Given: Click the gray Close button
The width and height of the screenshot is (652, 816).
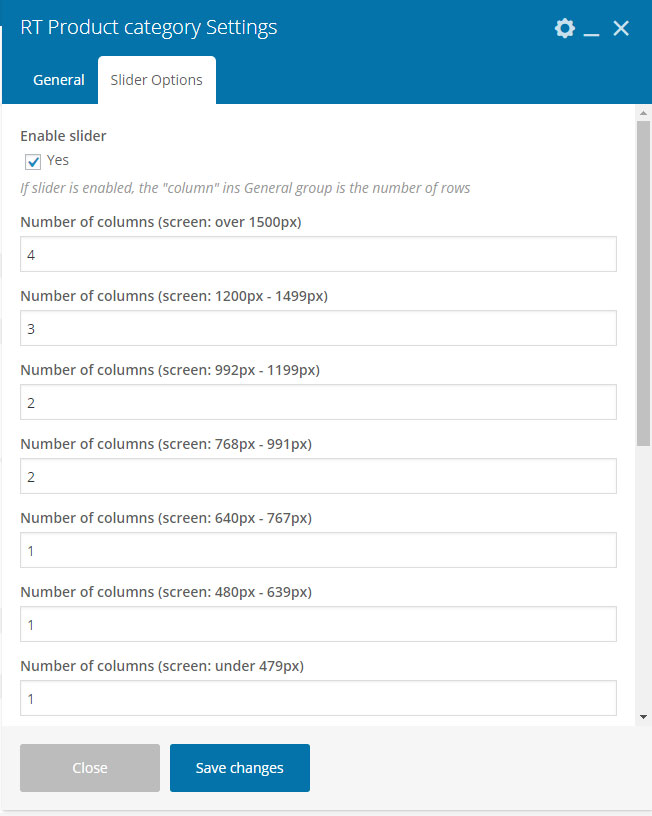Looking at the screenshot, I should (90, 768).
